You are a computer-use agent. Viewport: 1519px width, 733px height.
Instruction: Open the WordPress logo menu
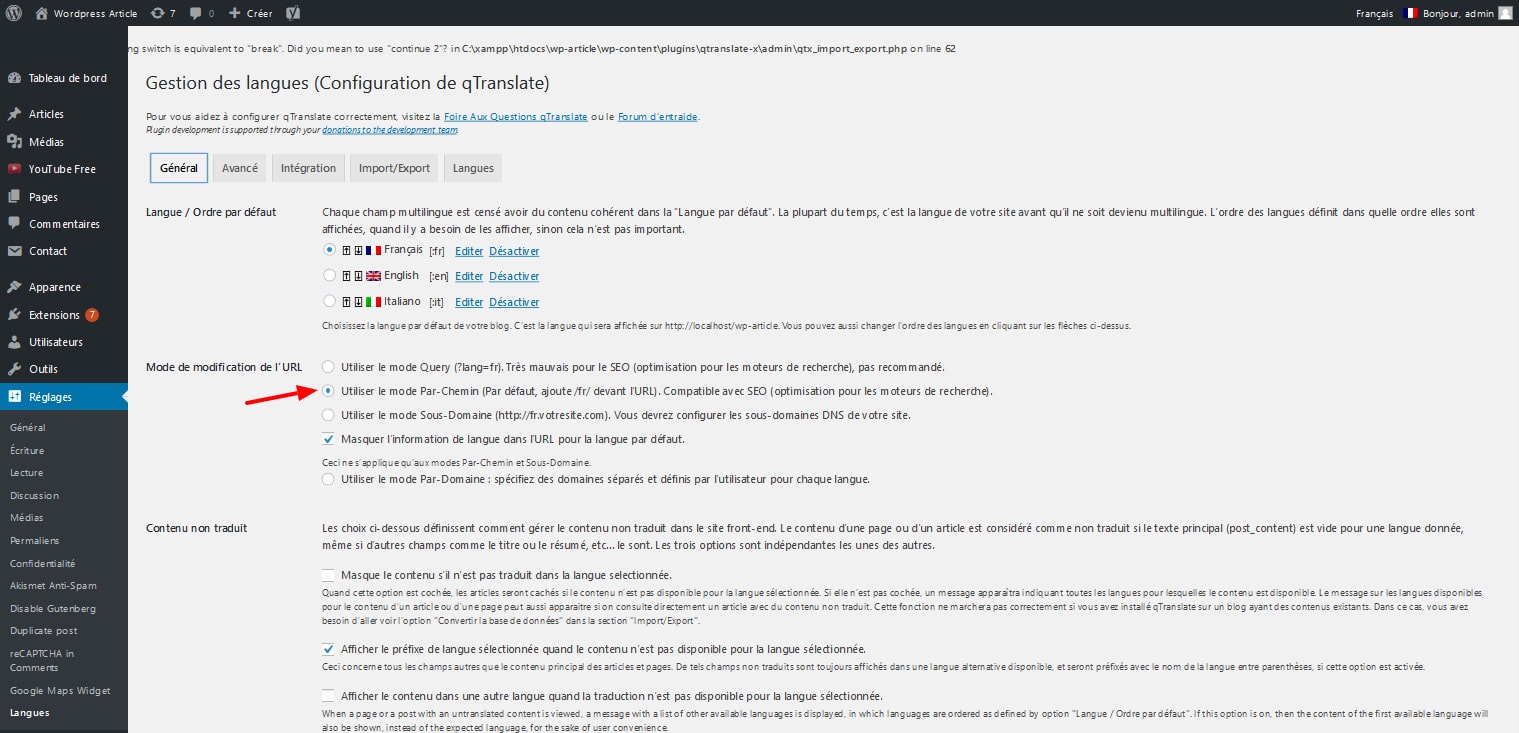[x=14, y=13]
